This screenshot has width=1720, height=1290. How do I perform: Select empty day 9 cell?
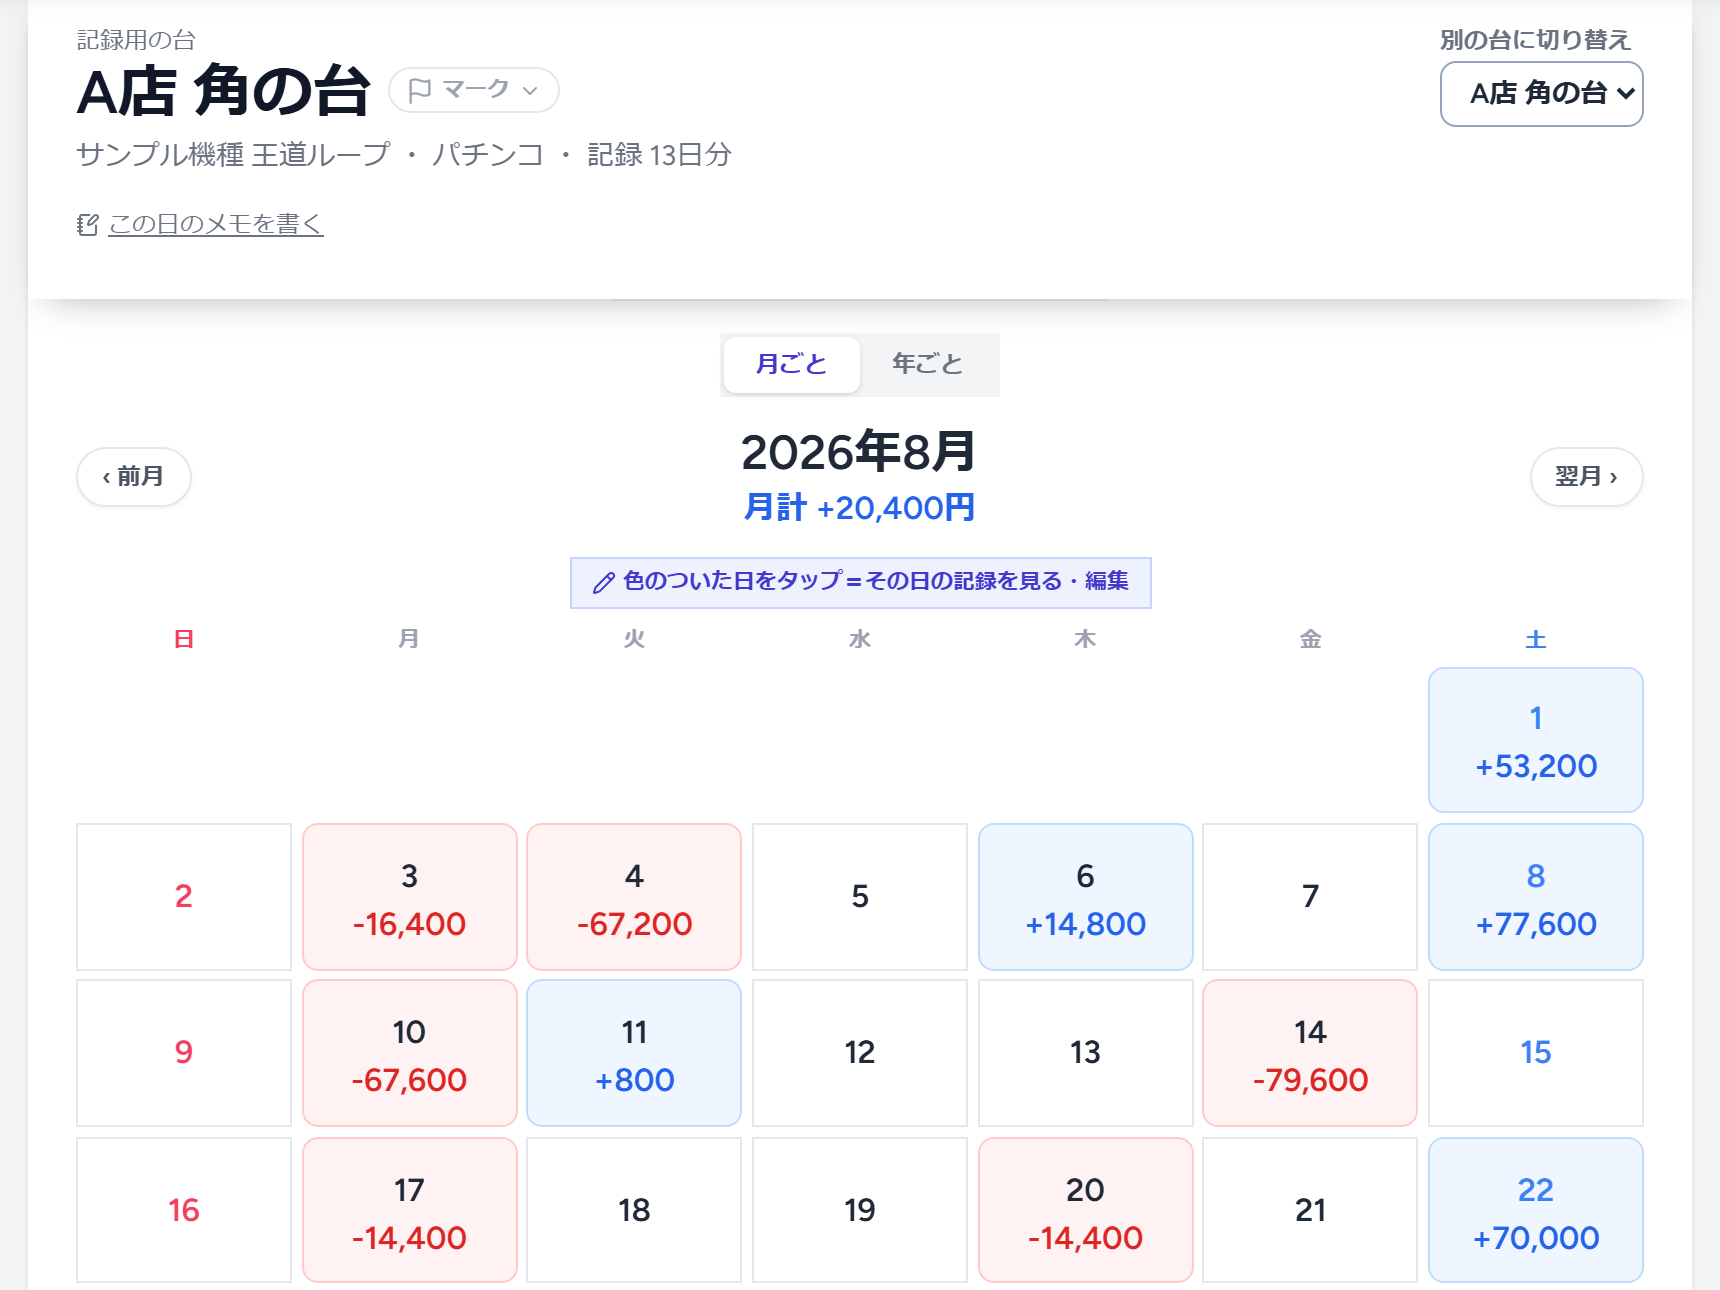click(184, 1053)
